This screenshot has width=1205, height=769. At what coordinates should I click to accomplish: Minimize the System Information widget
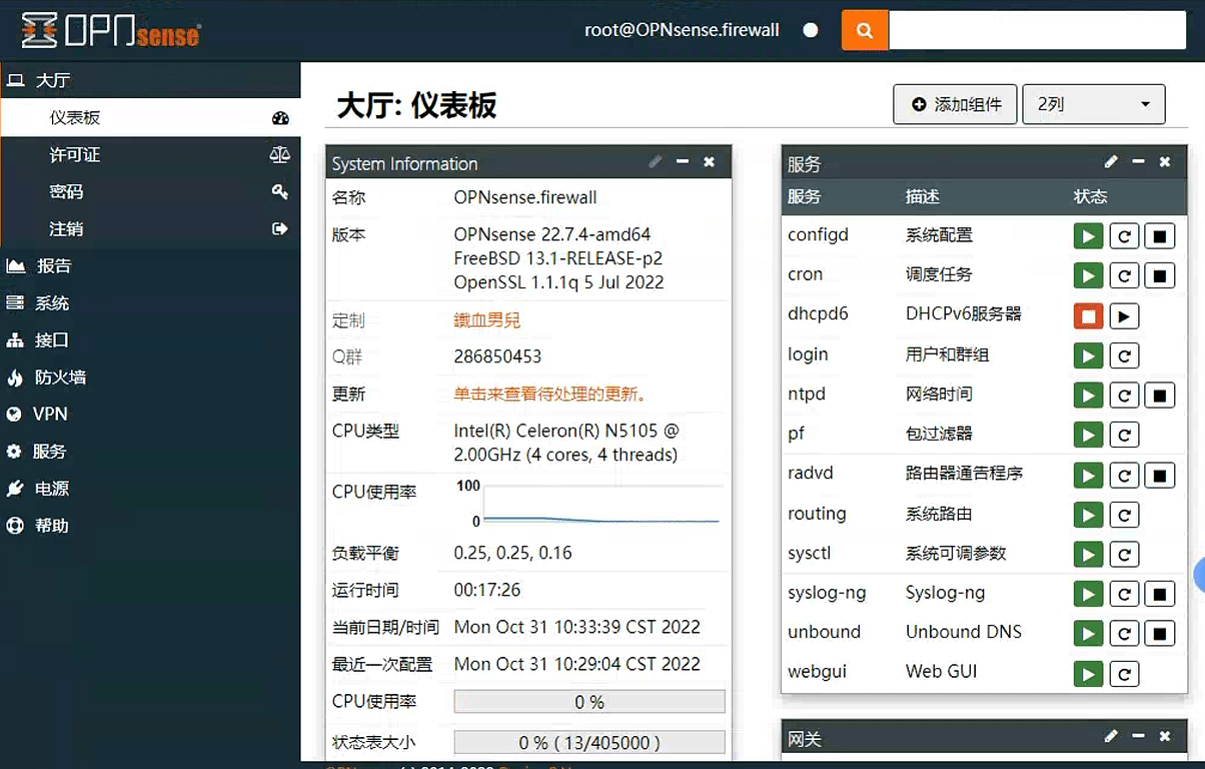pyautogui.click(x=682, y=162)
